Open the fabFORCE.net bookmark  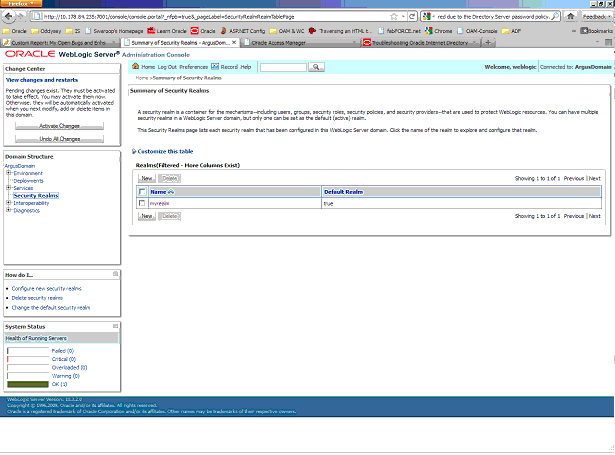pyautogui.click(x=399, y=31)
